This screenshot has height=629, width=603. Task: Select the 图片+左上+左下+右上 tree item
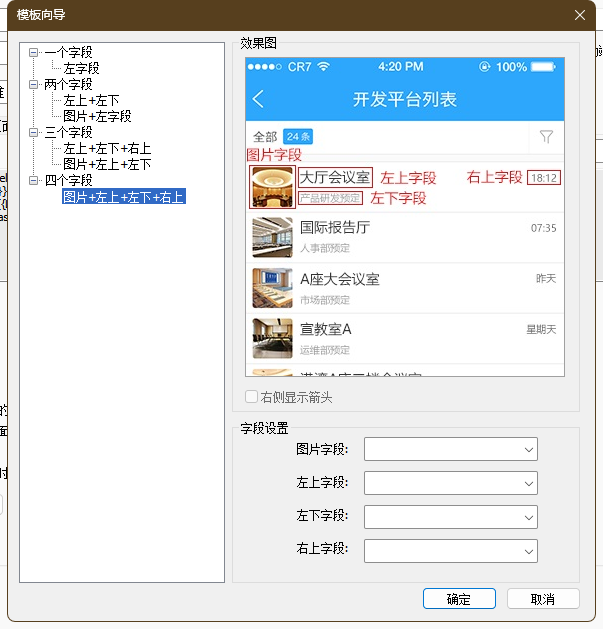[x=123, y=197]
